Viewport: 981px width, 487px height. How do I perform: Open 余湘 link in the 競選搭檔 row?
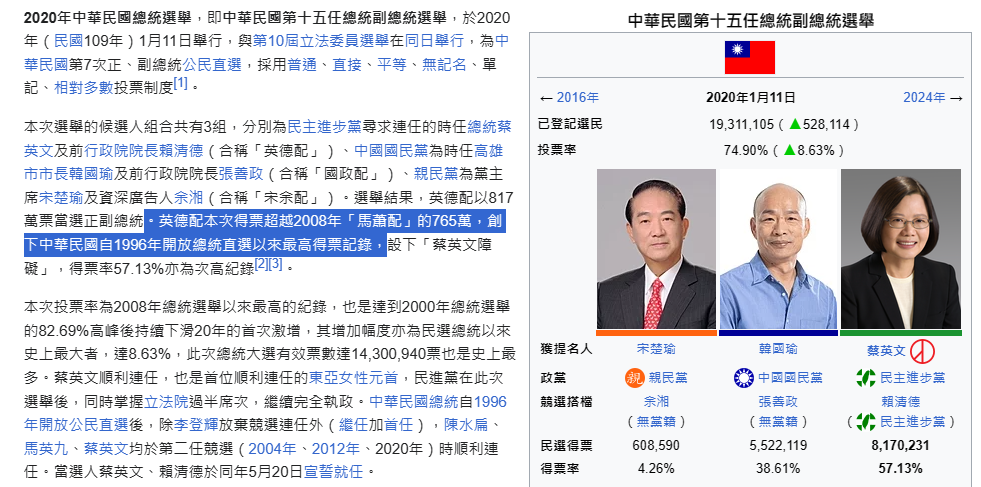pos(656,401)
